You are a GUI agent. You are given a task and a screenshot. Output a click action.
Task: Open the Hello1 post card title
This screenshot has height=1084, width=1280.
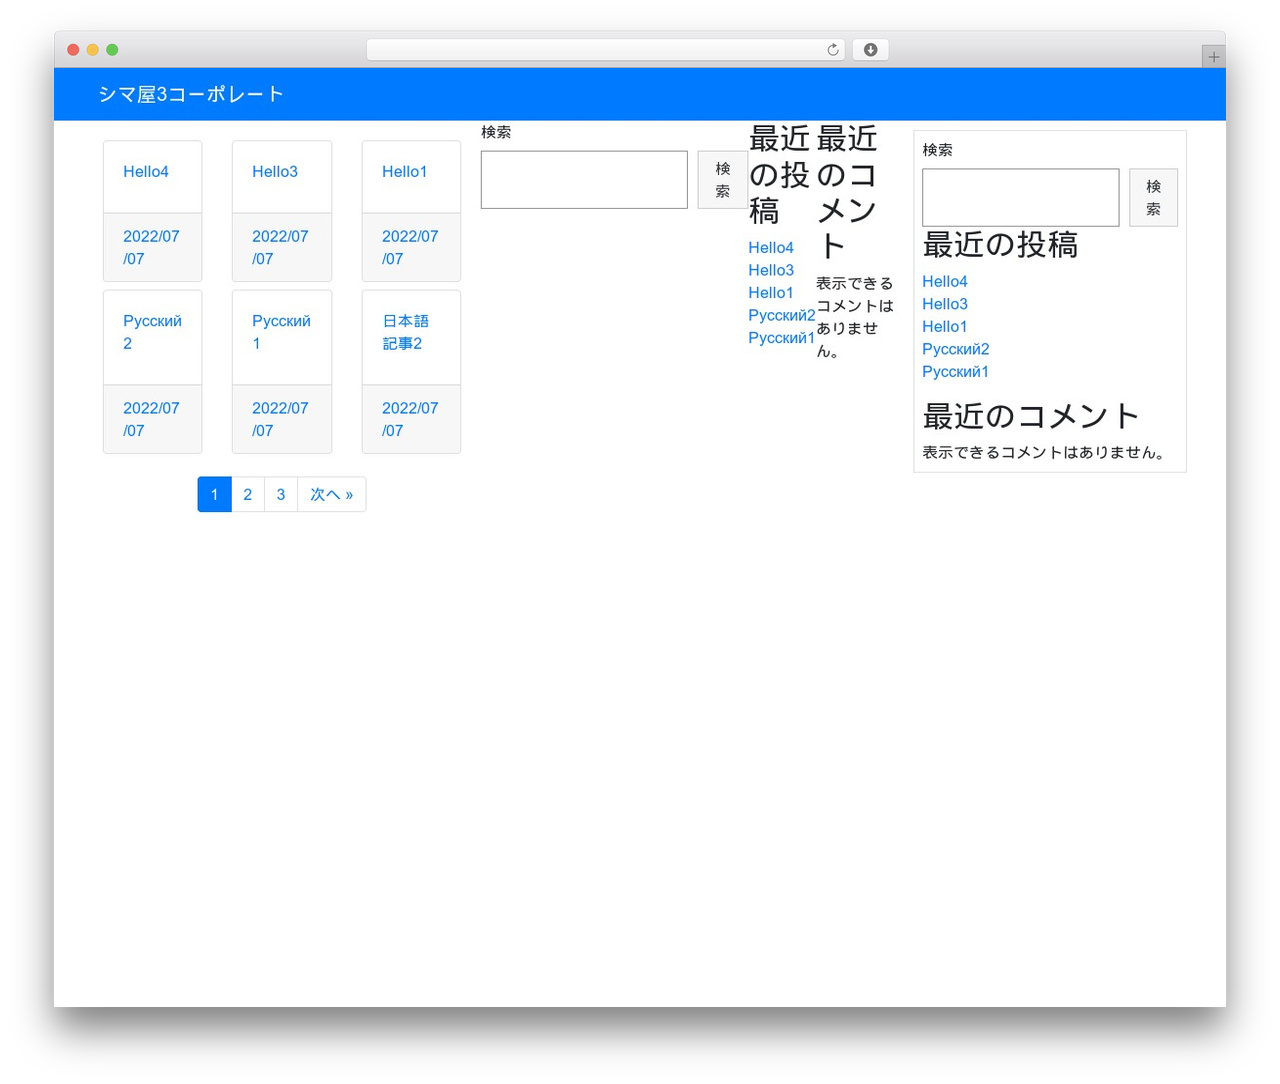pos(404,172)
